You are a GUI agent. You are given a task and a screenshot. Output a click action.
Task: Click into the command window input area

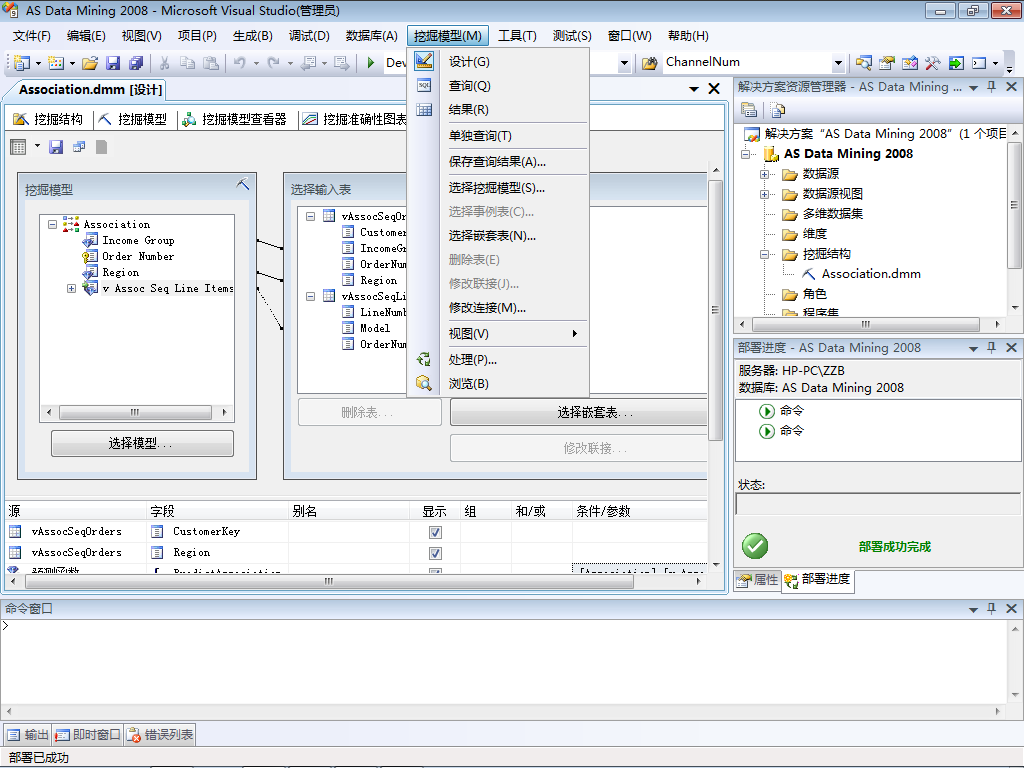504,661
